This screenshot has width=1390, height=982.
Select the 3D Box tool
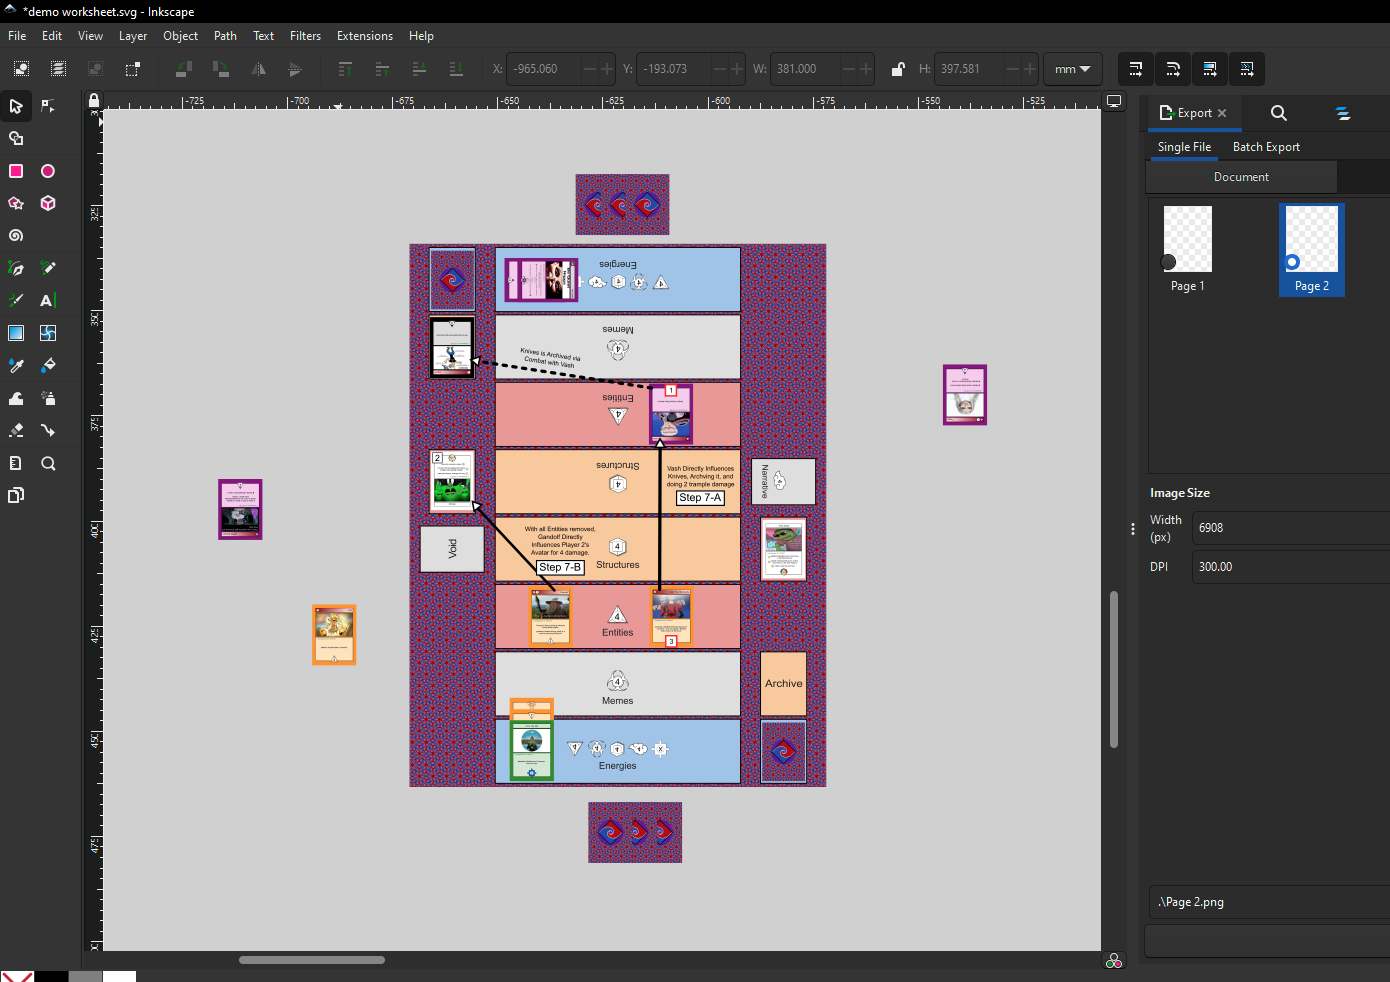click(x=48, y=203)
